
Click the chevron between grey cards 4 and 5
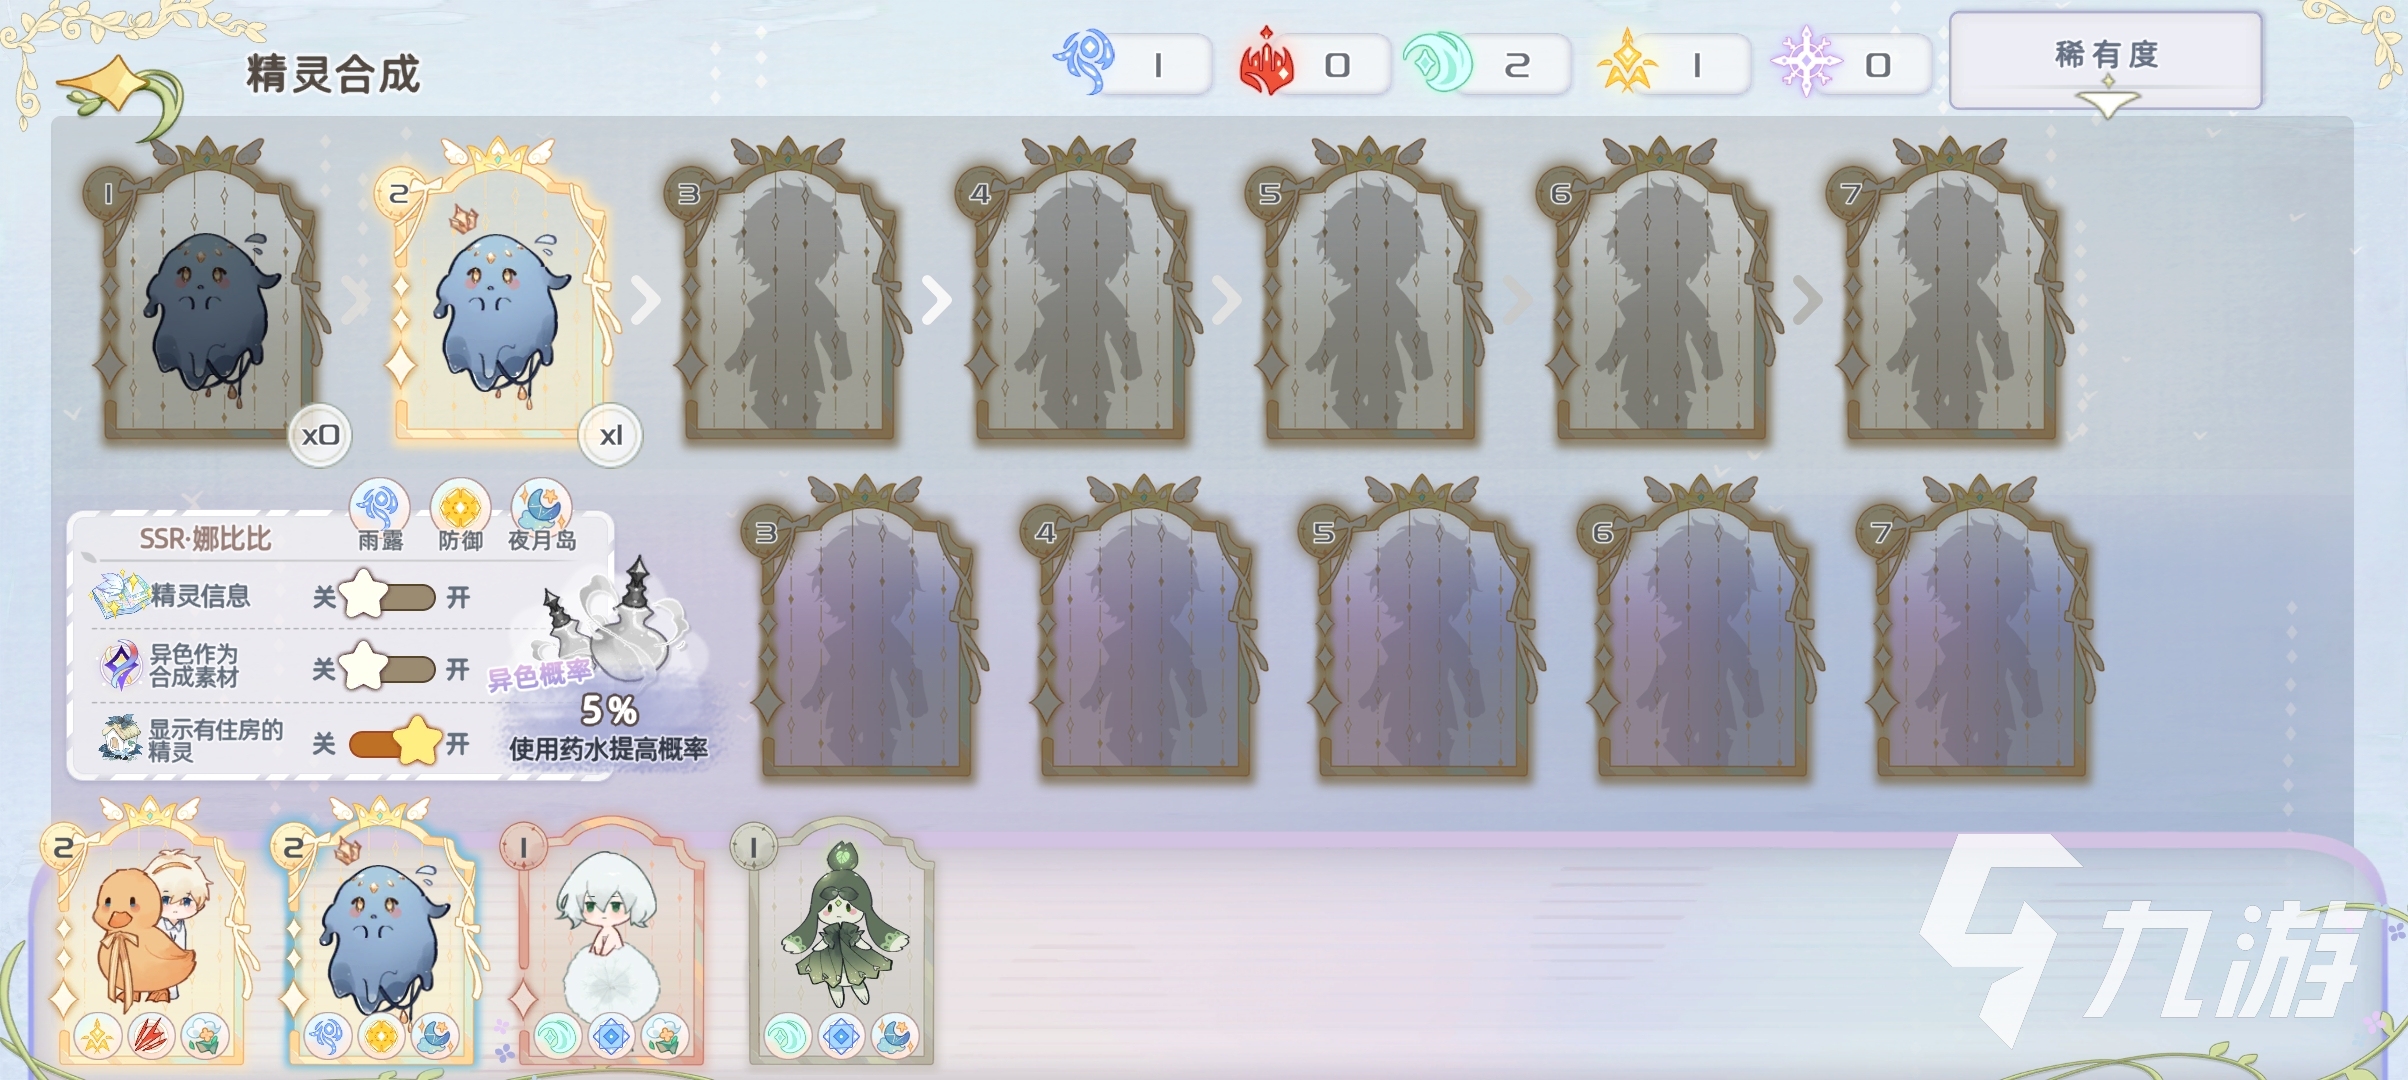1225,299
